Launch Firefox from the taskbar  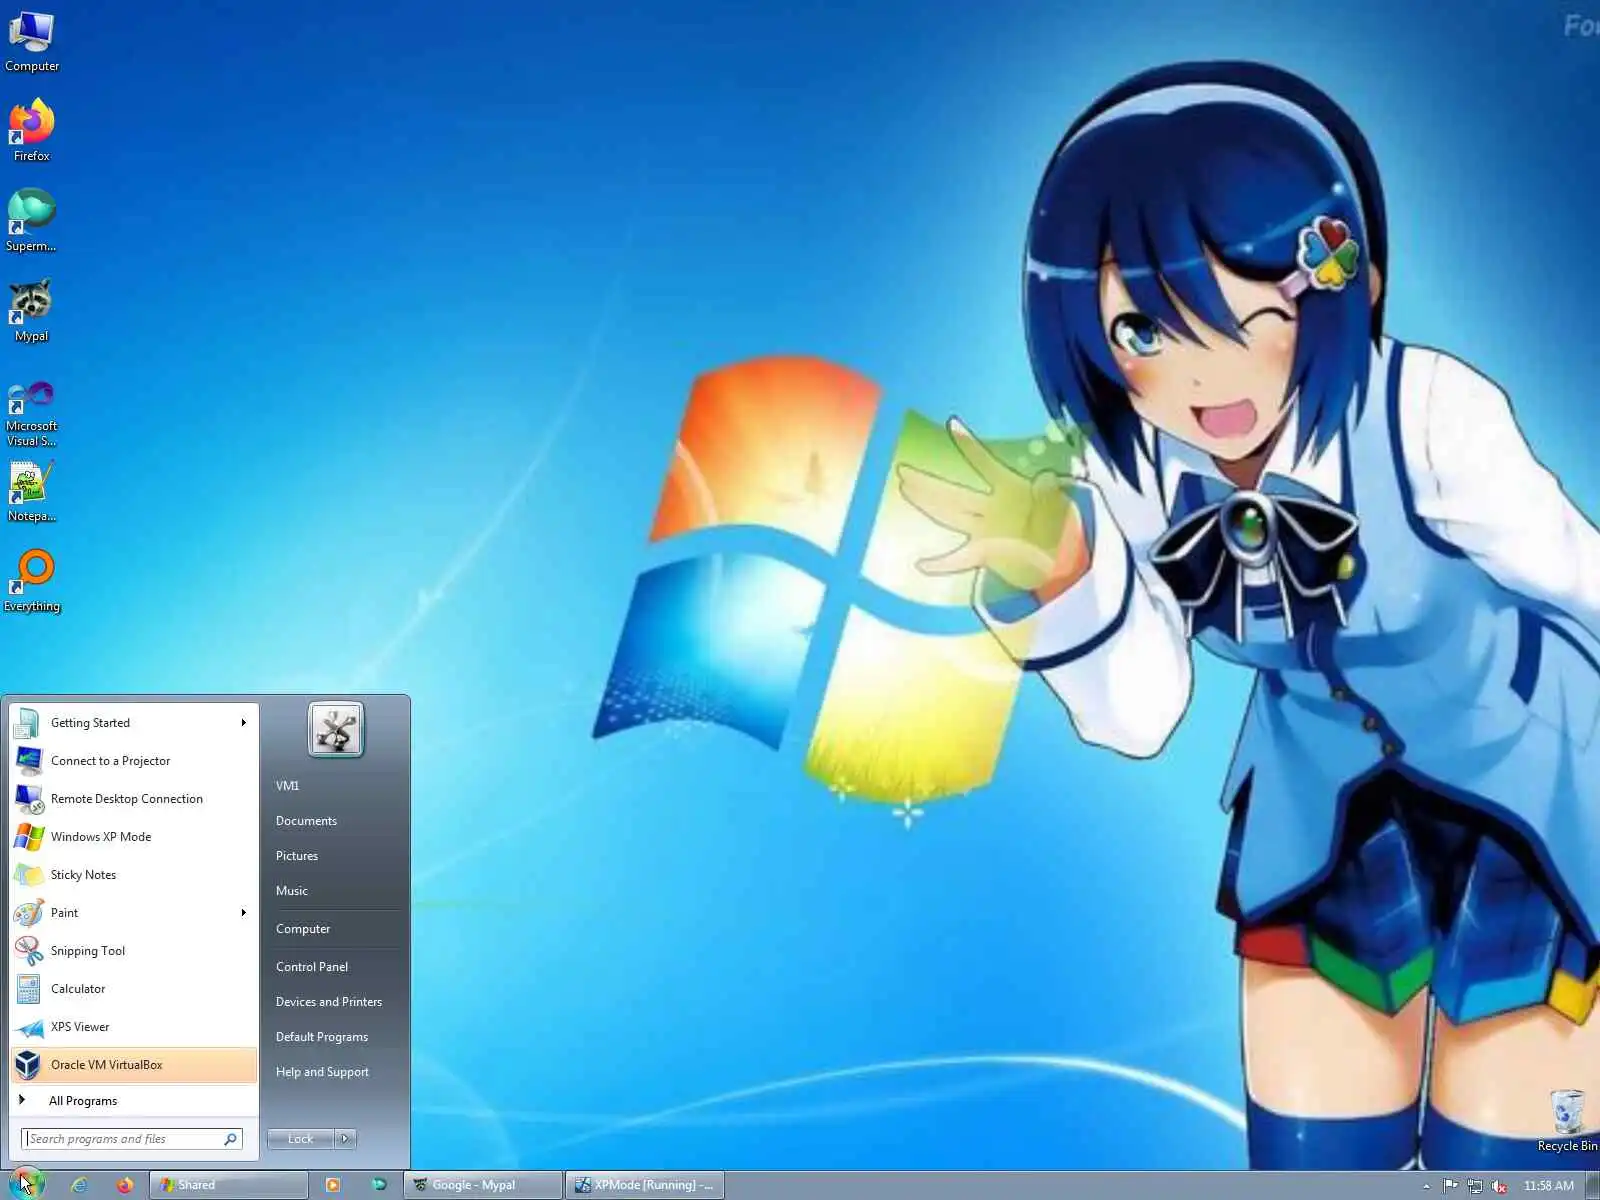point(125,1185)
